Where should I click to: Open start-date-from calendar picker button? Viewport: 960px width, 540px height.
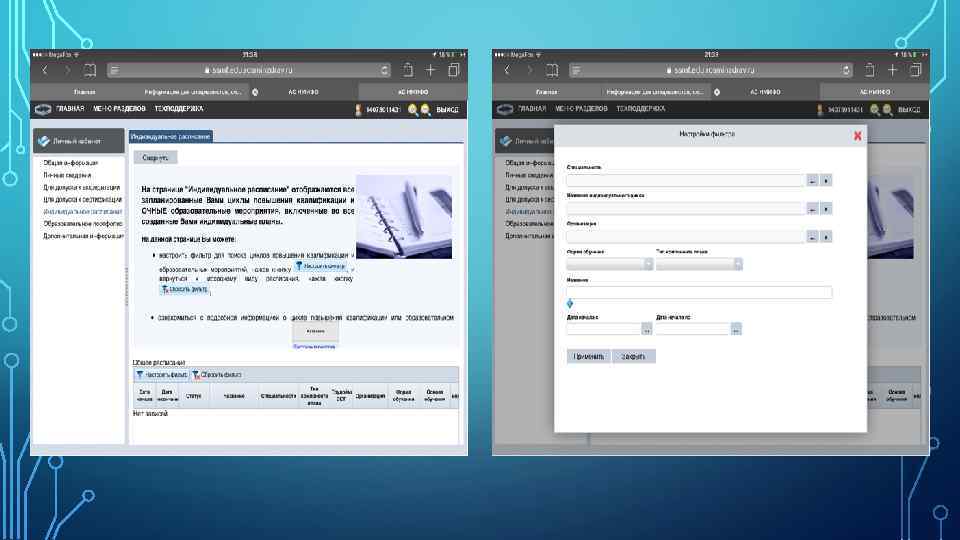coord(647,329)
